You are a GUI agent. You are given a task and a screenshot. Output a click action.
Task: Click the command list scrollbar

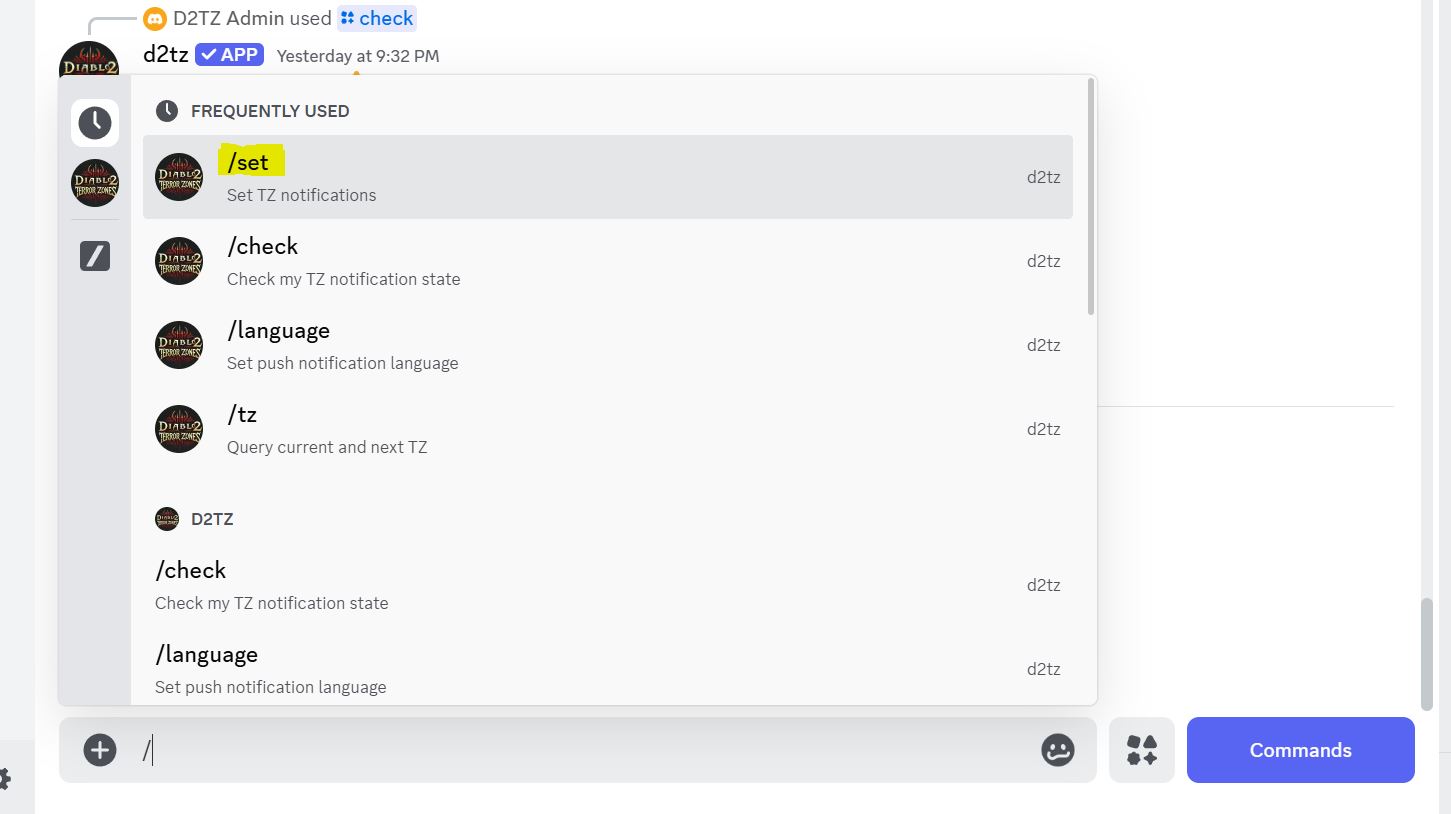[1090, 197]
